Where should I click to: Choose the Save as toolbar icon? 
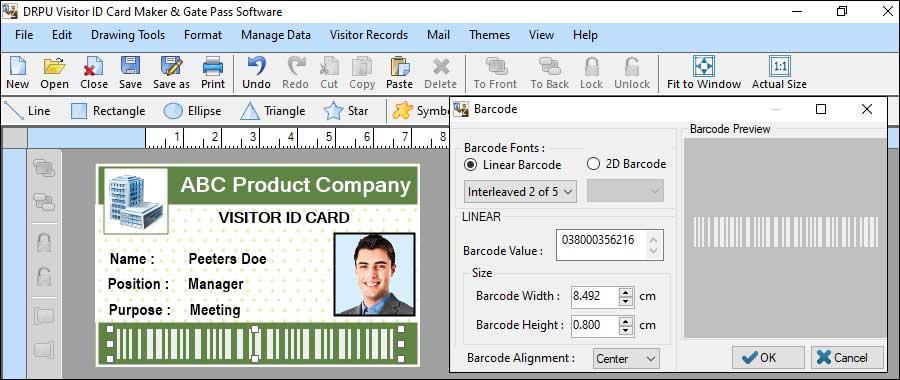[171, 72]
